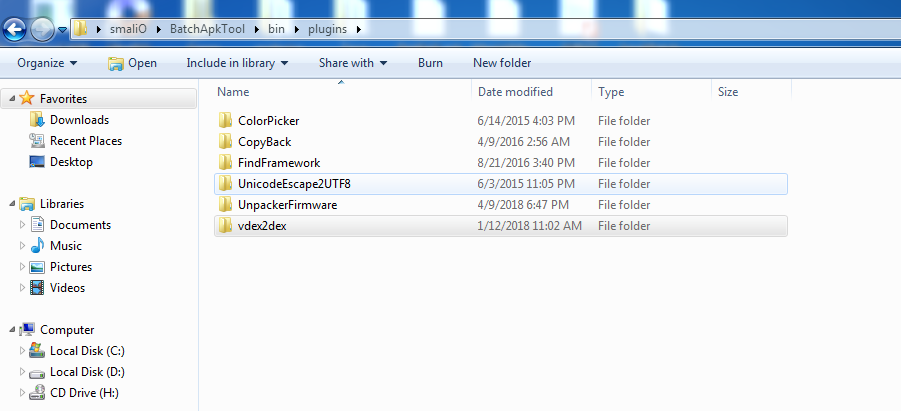Click the Documents library icon
The image size is (901, 411).
pos(37,225)
